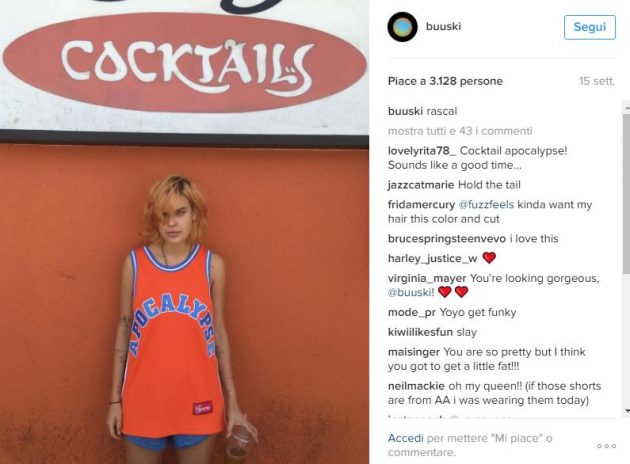
Task: Open the three-dot more options menu
Action: click(606, 446)
